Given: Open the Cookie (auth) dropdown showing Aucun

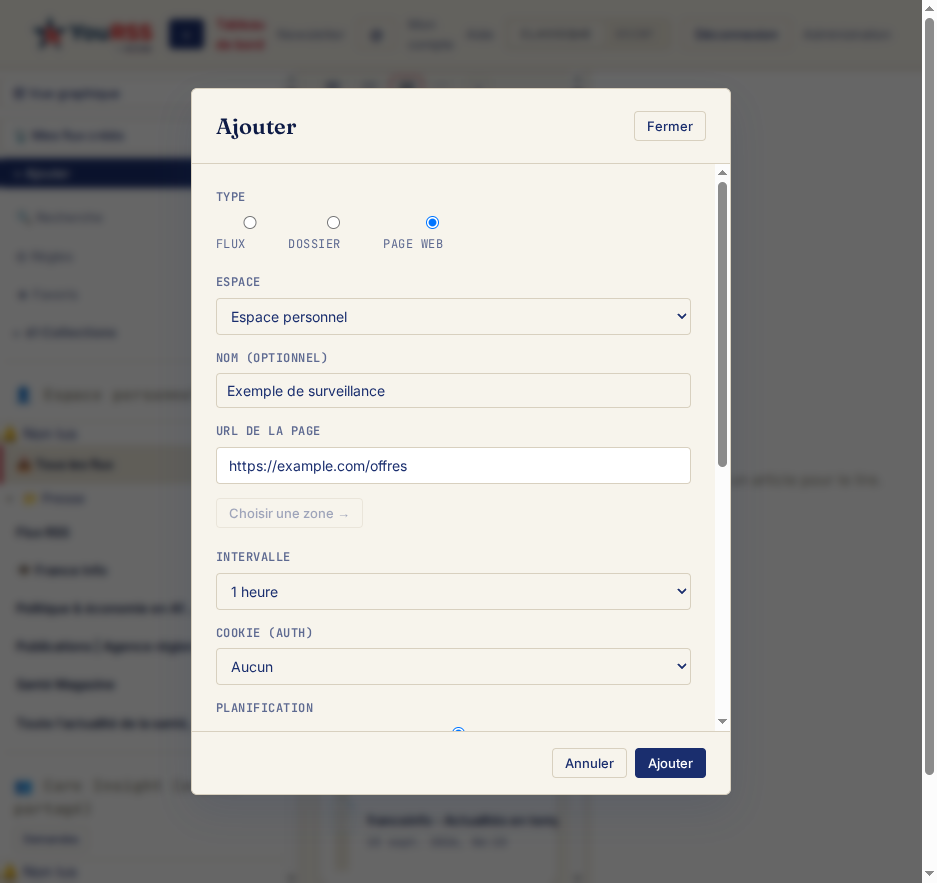Looking at the screenshot, I should [x=453, y=667].
